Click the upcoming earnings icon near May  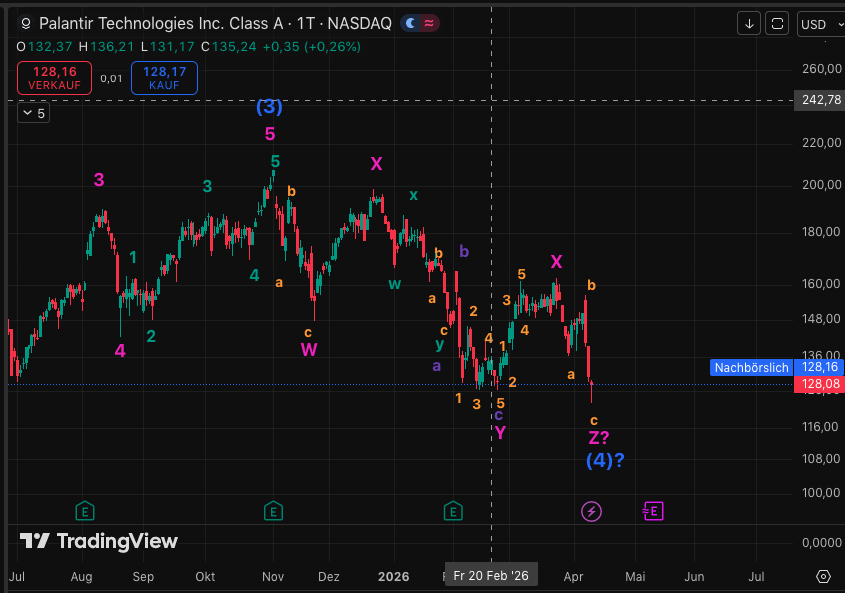[x=652, y=511]
